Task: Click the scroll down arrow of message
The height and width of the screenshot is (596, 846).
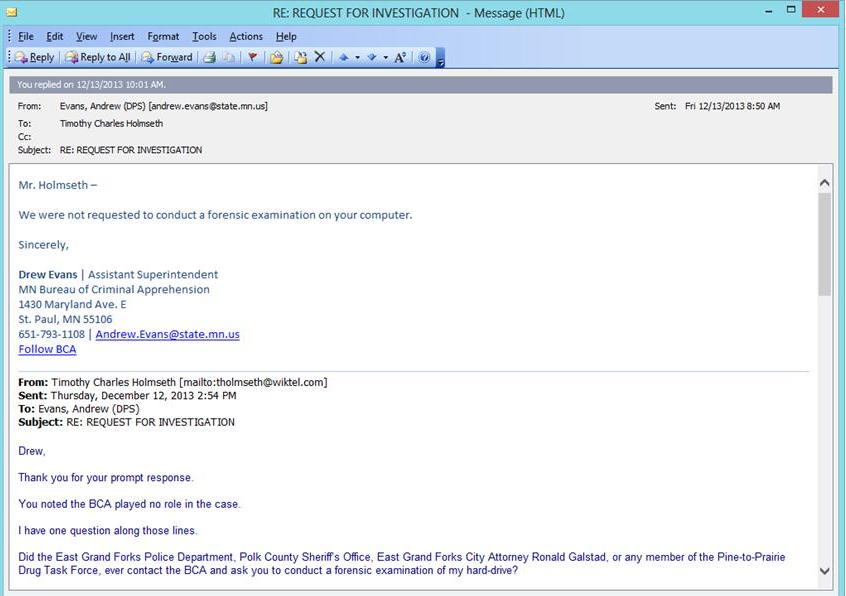Action: (x=824, y=571)
